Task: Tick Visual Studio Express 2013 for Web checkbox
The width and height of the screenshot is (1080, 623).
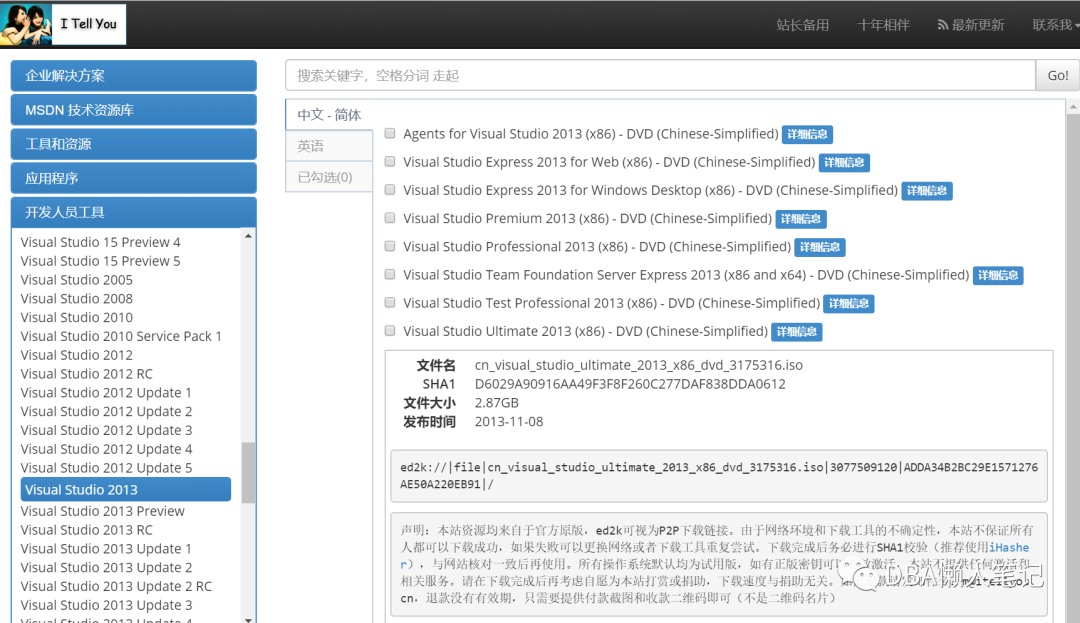Action: coord(390,162)
